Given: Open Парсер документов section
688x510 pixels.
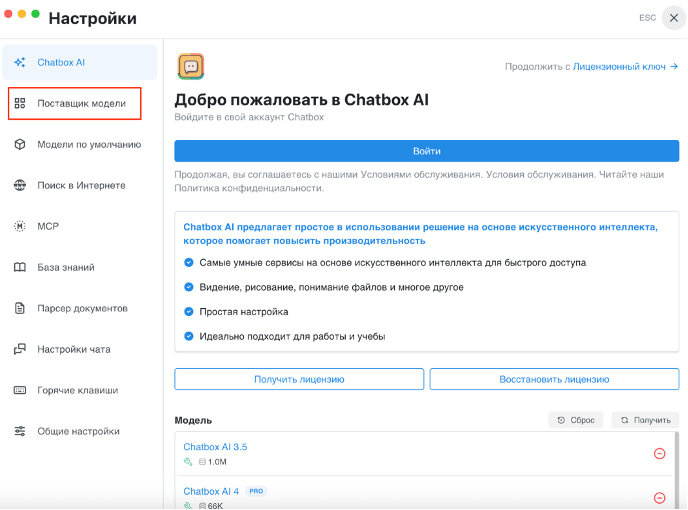Looking at the screenshot, I should pyautogui.click(x=80, y=308).
